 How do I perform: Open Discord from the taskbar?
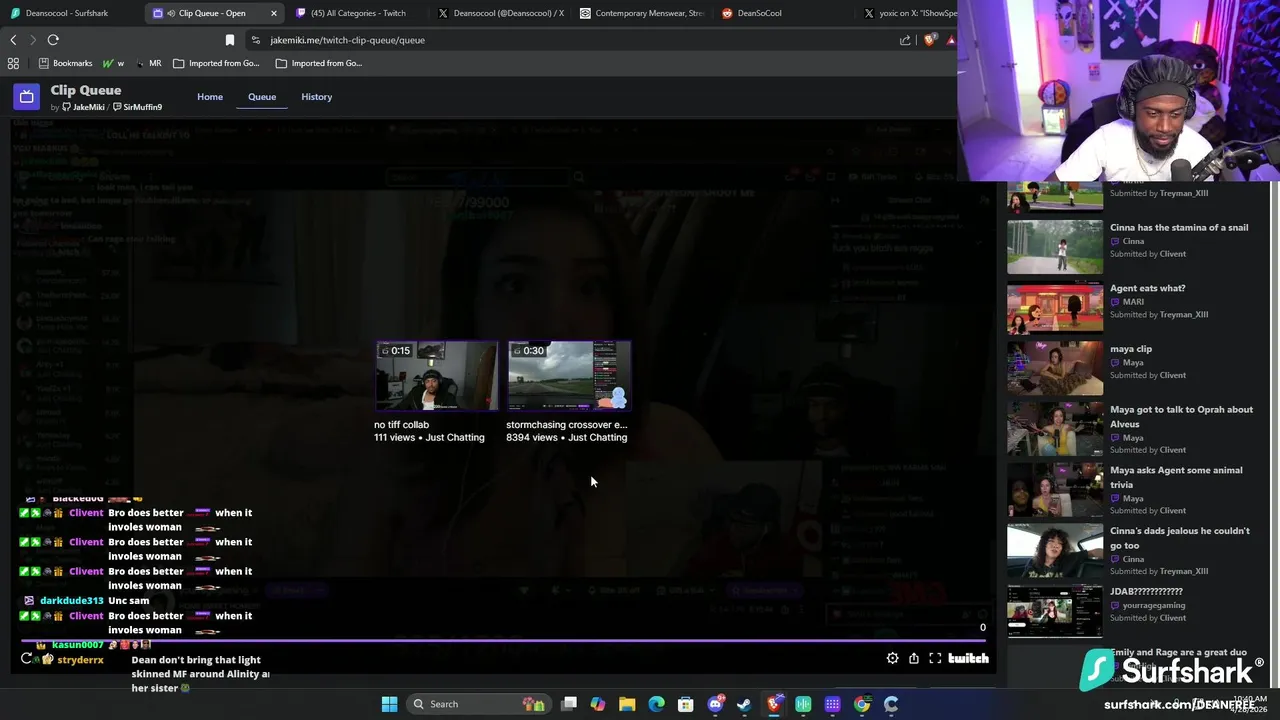[715, 704]
